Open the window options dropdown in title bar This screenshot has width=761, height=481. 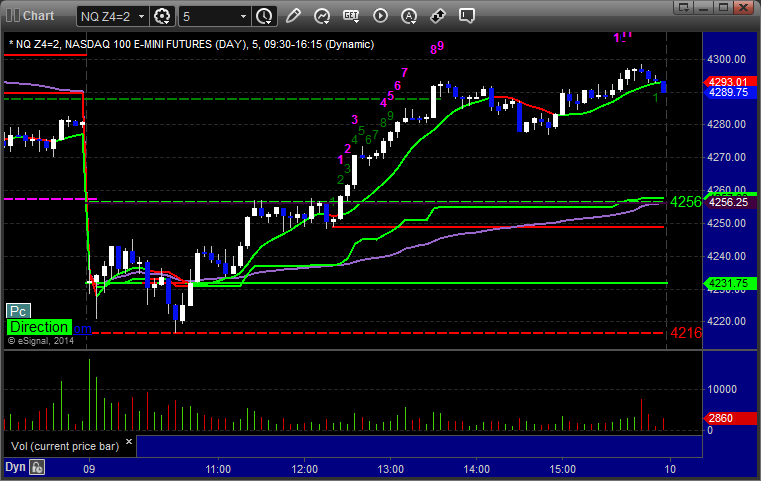click(x=684, y=7)
